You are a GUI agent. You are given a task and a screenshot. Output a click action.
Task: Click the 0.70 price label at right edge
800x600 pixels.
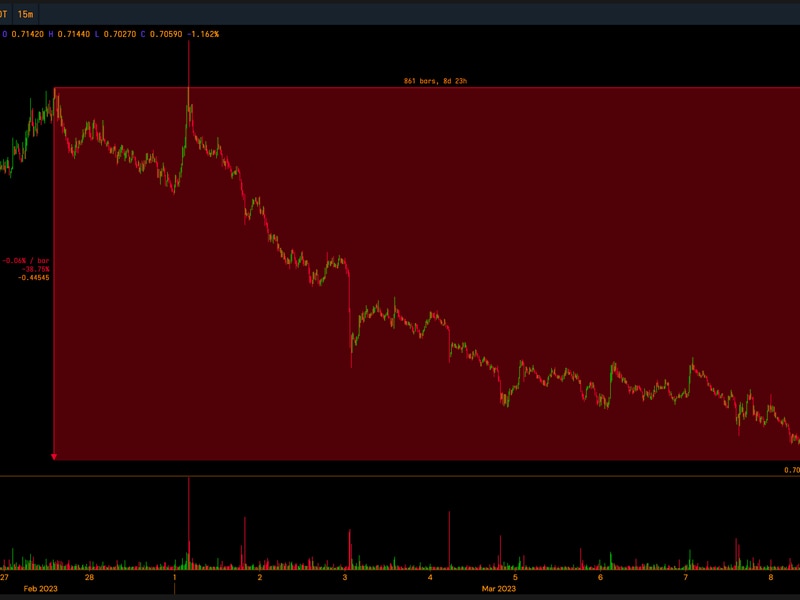click(791, 470)
